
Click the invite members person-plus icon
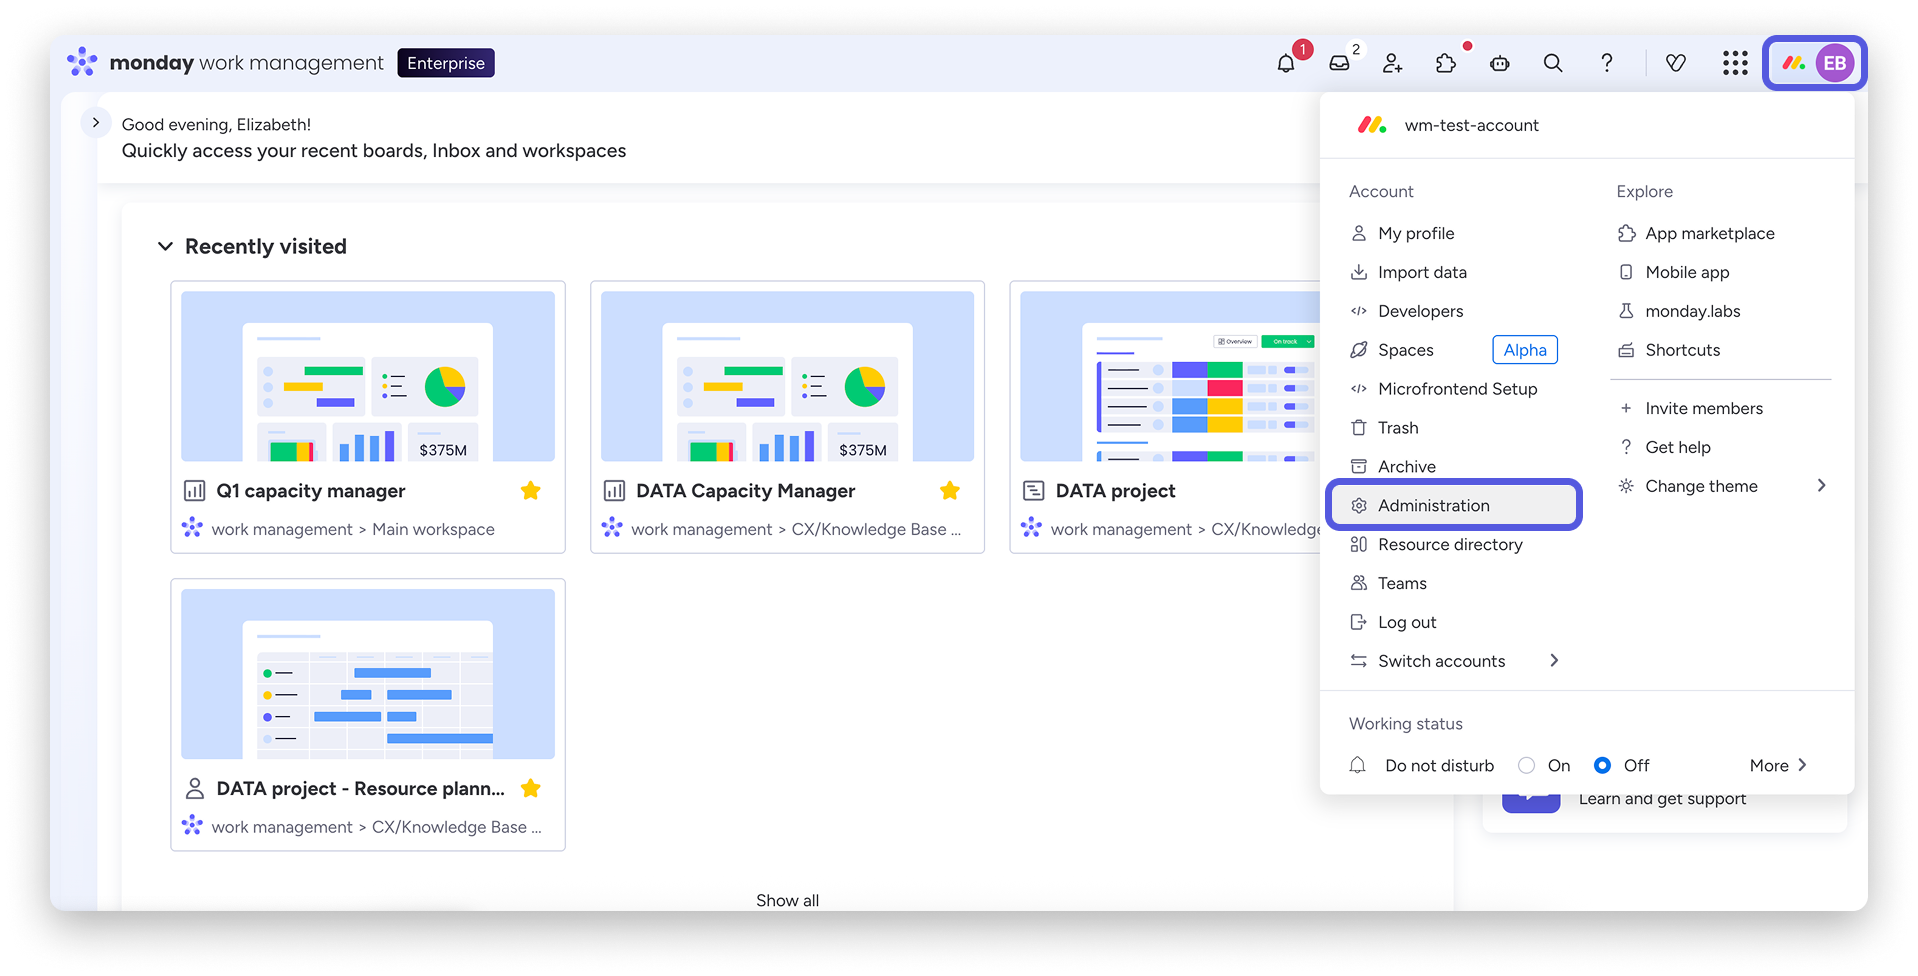coord(1392,63)
